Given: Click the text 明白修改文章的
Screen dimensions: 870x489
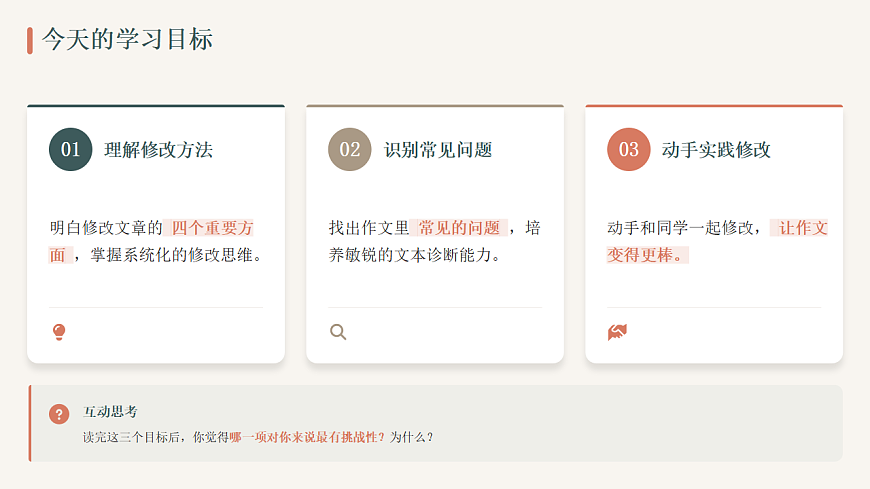Looking at the screenshot, I should (x=106, y=228).
